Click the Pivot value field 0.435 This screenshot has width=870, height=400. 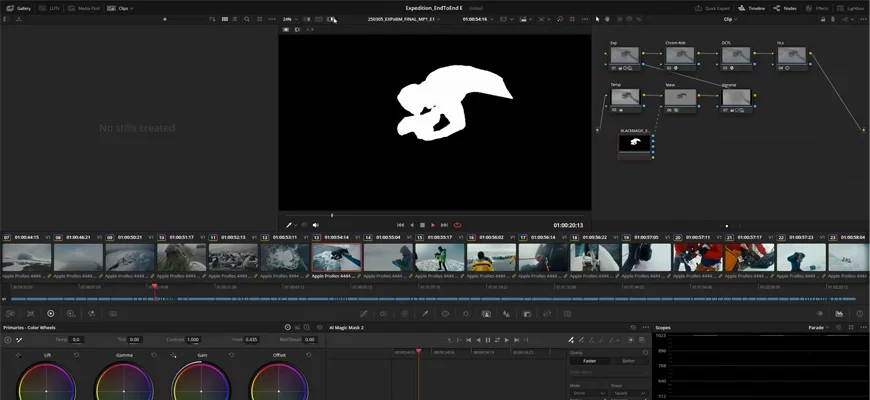click(x=251, y=340)
